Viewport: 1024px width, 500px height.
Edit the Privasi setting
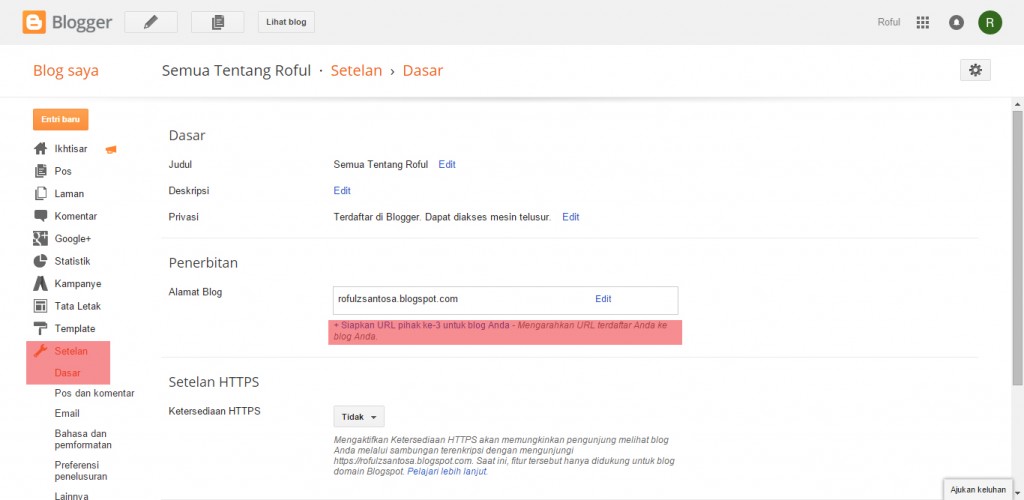pos(571,217)
